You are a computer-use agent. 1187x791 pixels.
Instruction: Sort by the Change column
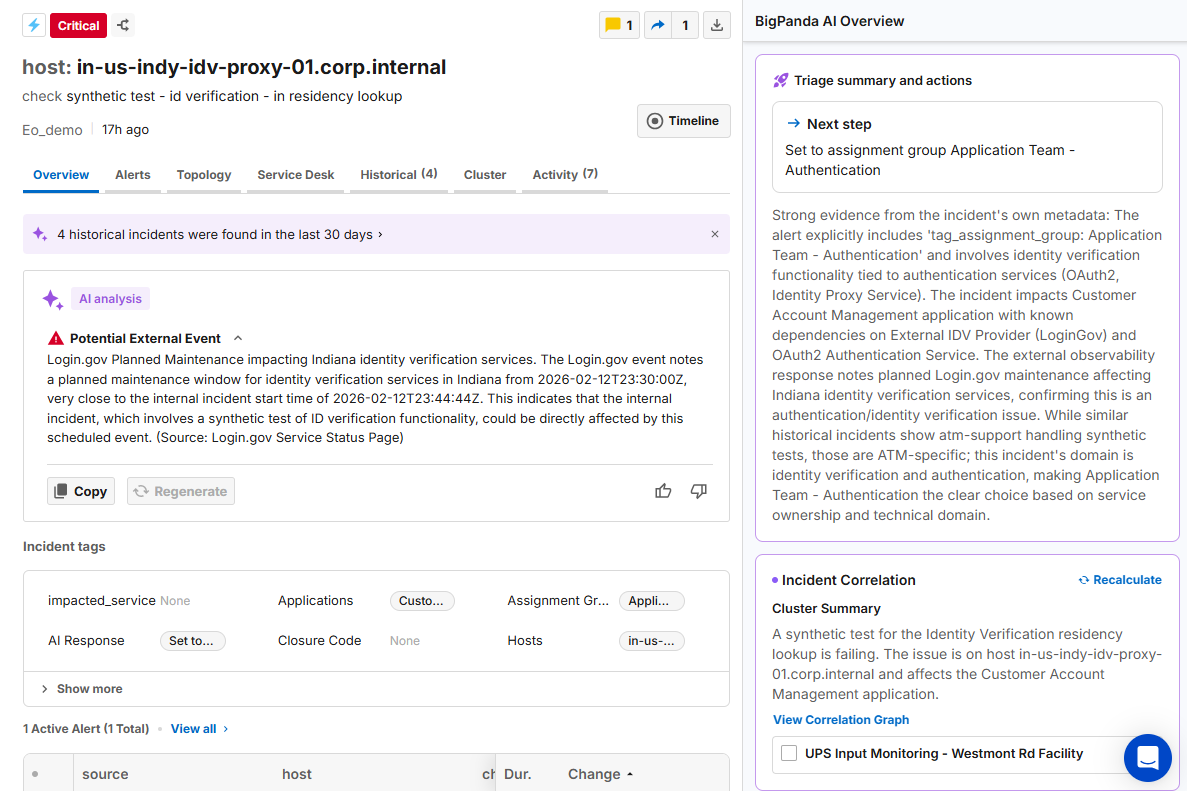pyautogui.click(x=600, y=774)
